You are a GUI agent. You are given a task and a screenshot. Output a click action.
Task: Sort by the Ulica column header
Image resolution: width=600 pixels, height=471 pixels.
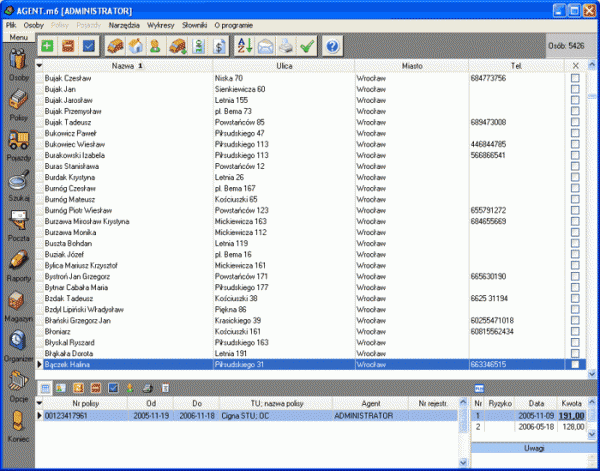(x=284, y=66)
